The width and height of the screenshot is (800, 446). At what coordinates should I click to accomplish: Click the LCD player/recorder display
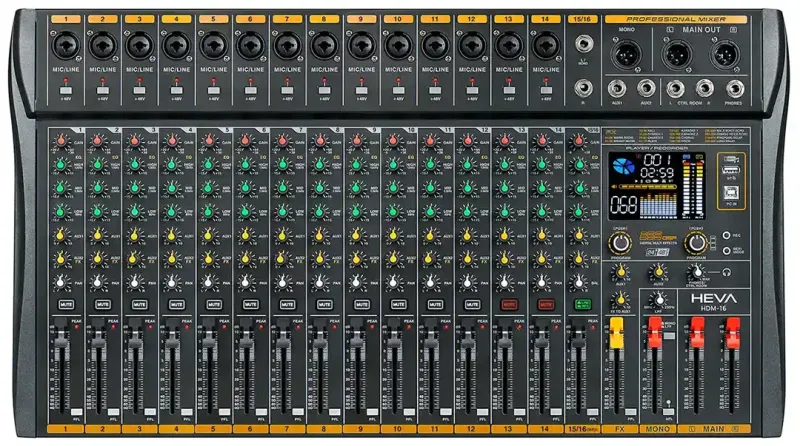coord(657,186)
